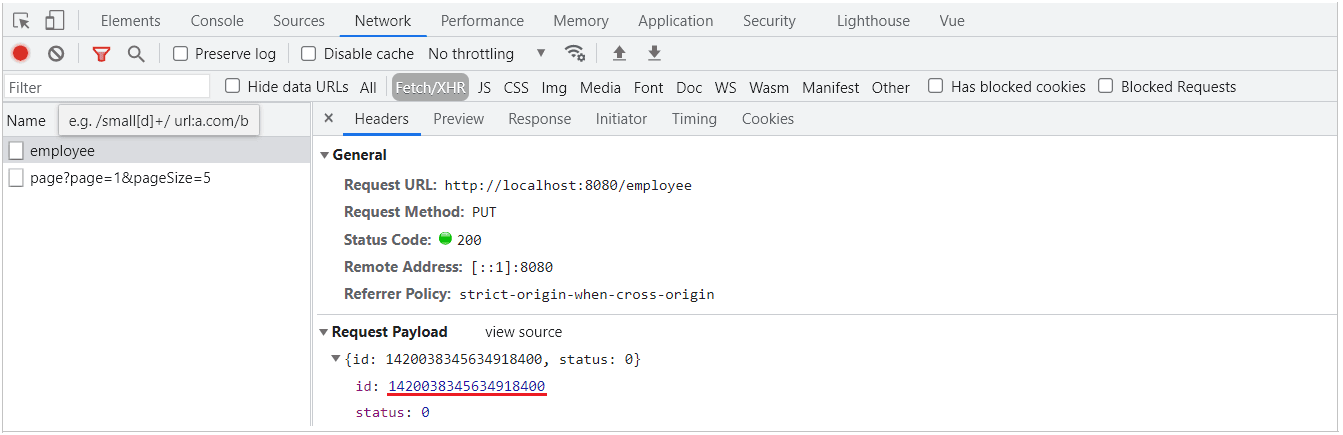Open the No throttling dropdown
The width and height of the screenshot is (1343, 435).
click(x=487, y=54)
